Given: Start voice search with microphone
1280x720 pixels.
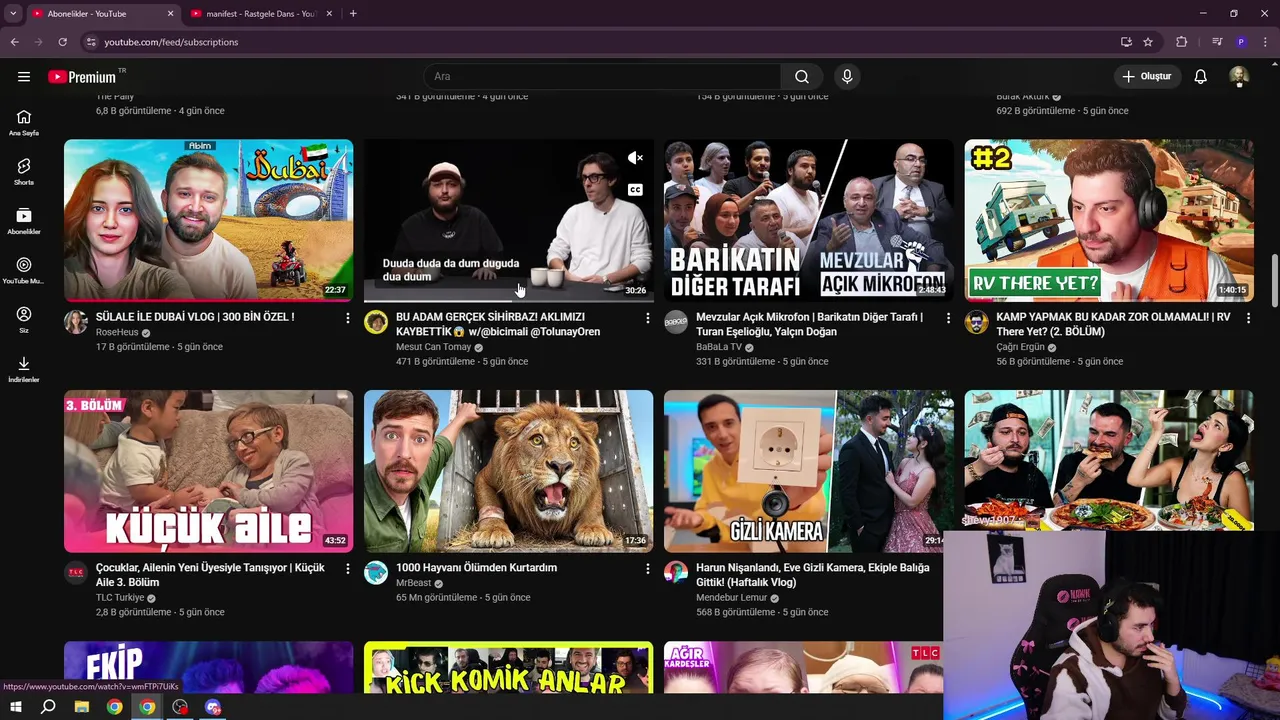Looking at the screenshot, I should 847,77.
